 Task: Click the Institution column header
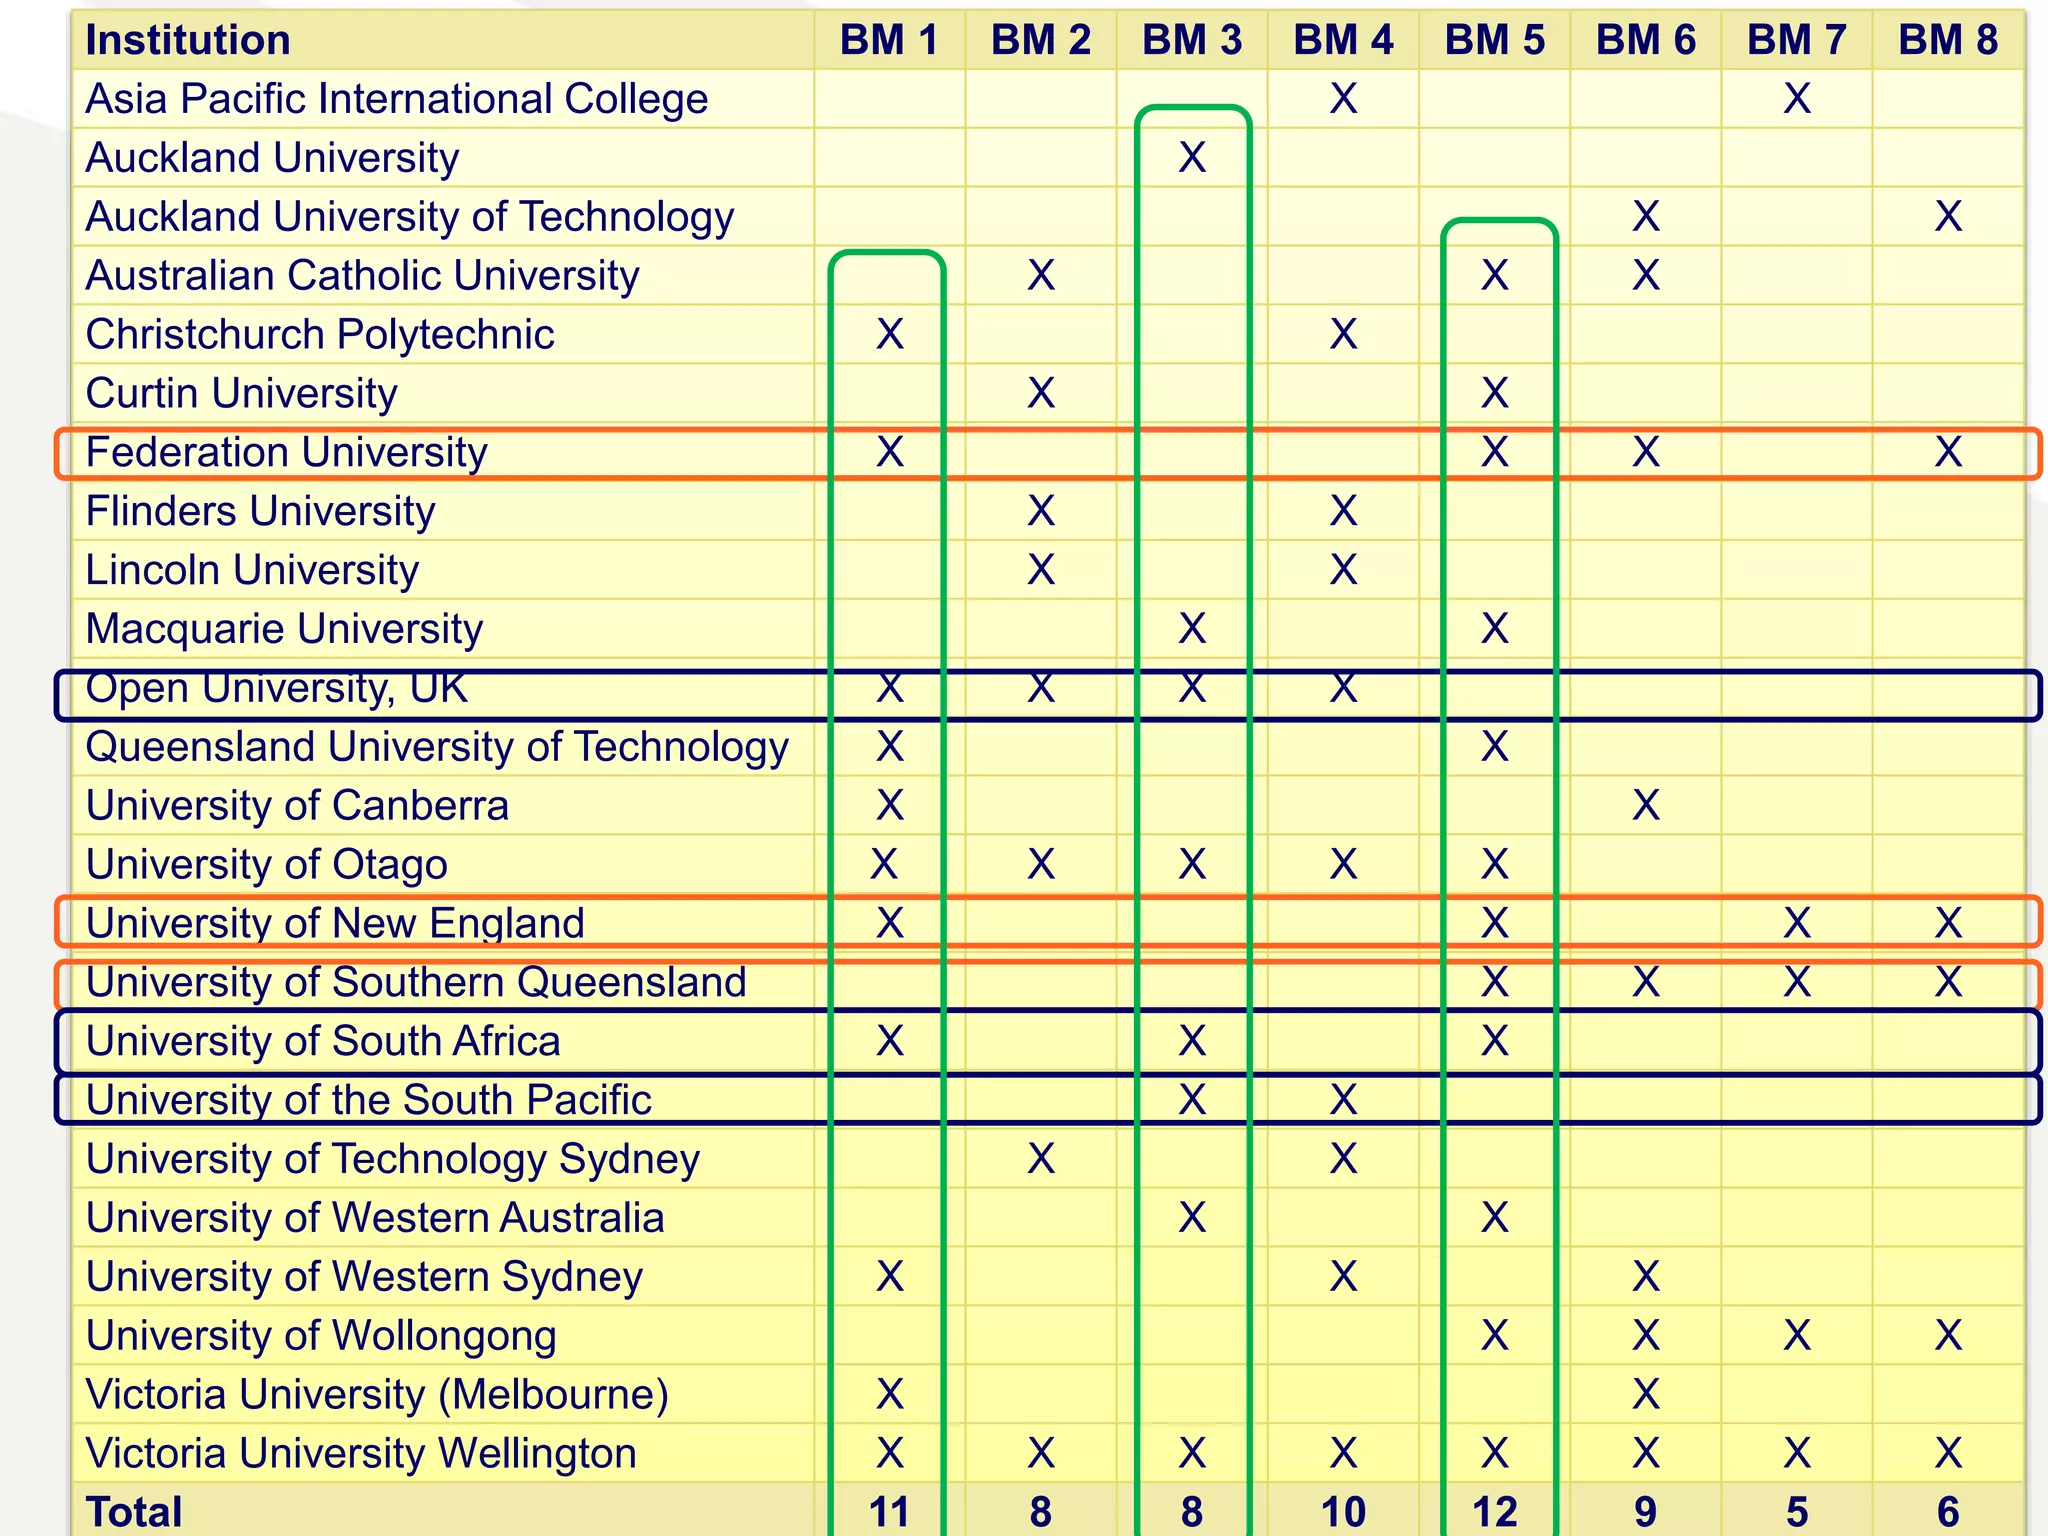point(188,40)
